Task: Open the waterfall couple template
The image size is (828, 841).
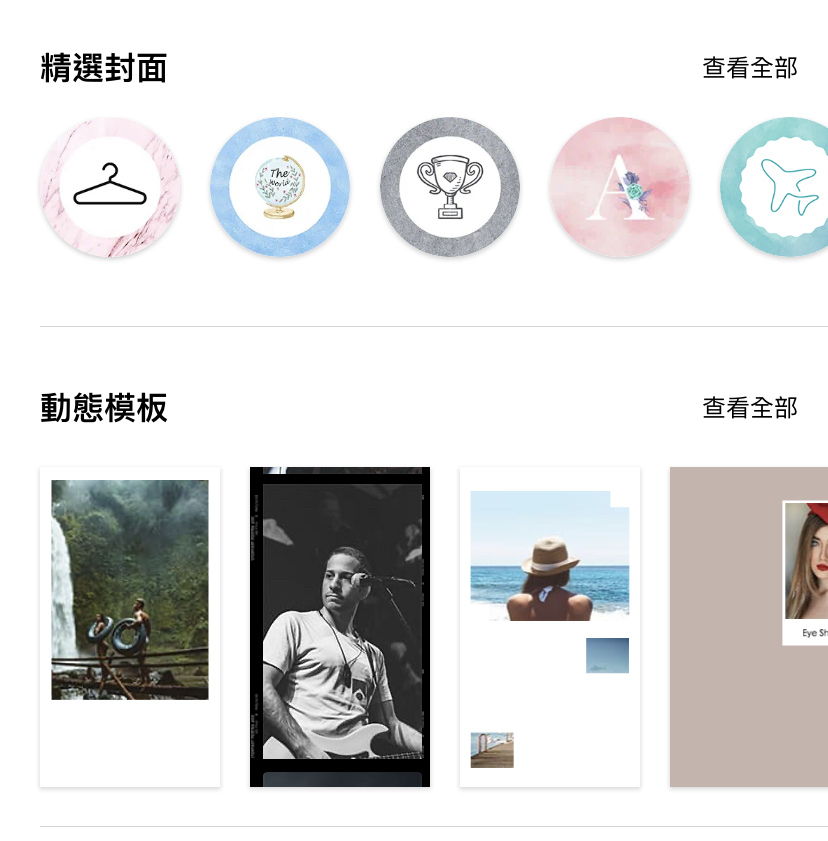Action: point(130,627)
